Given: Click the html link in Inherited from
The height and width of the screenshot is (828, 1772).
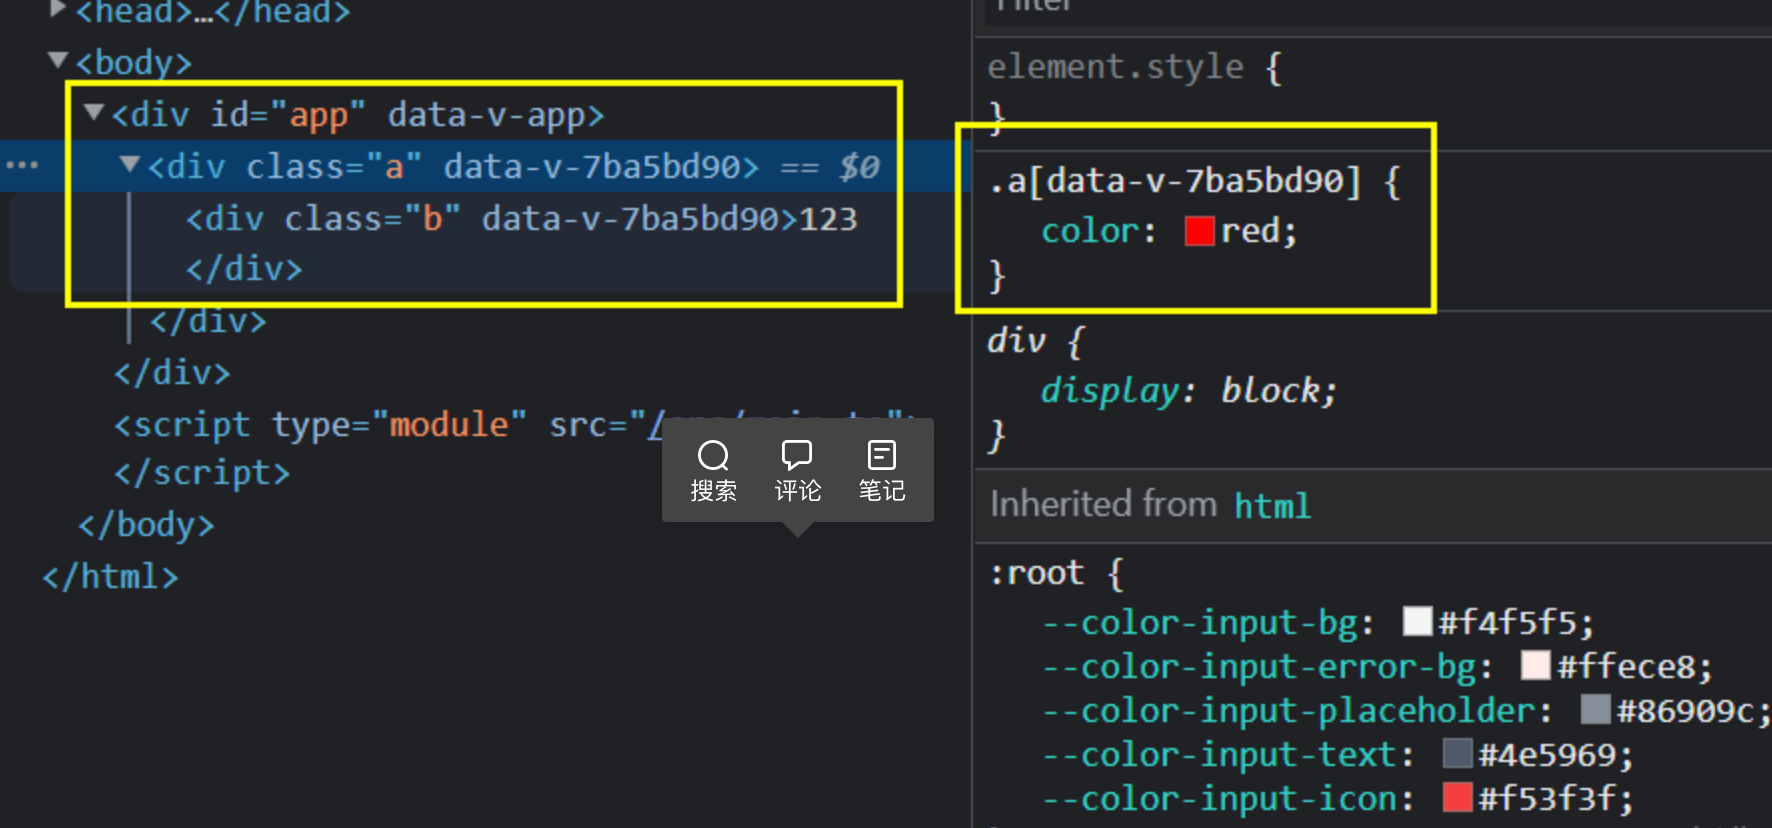Looking at the screenshot, I should click(1272, 506).
